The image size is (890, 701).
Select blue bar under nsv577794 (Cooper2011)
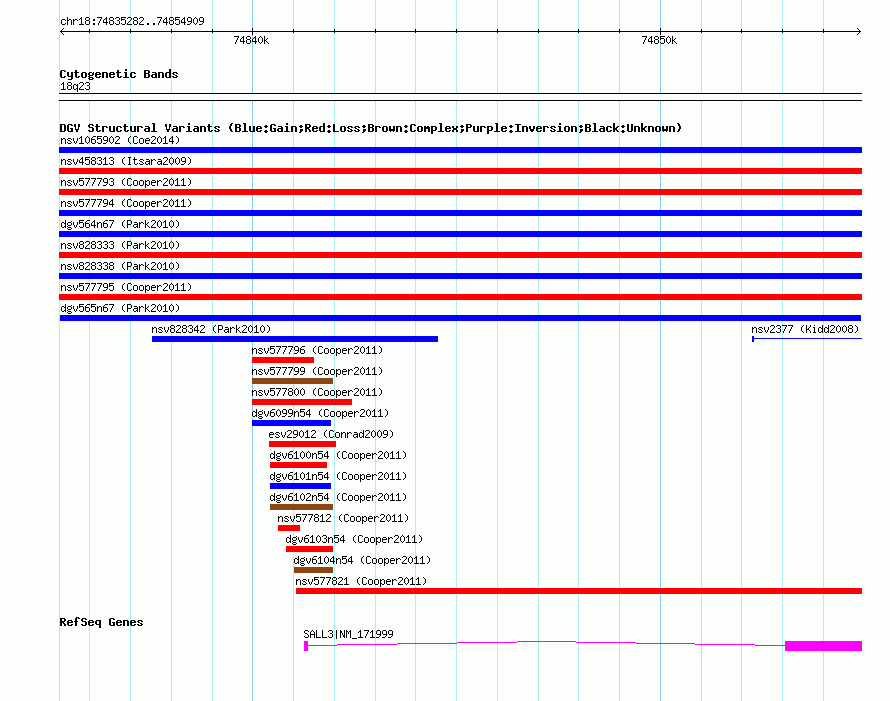coord(460,213)
